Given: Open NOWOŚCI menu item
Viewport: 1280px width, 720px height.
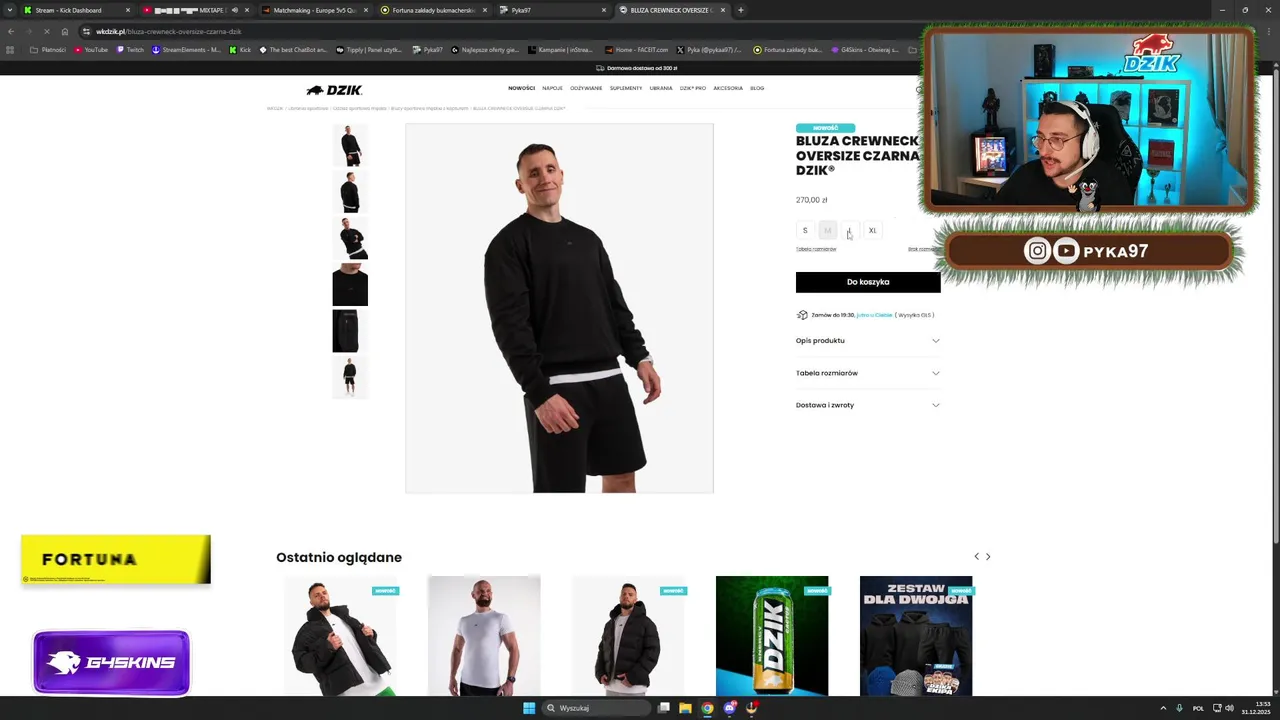Looking at the screenshot, I should pos(521,88).
